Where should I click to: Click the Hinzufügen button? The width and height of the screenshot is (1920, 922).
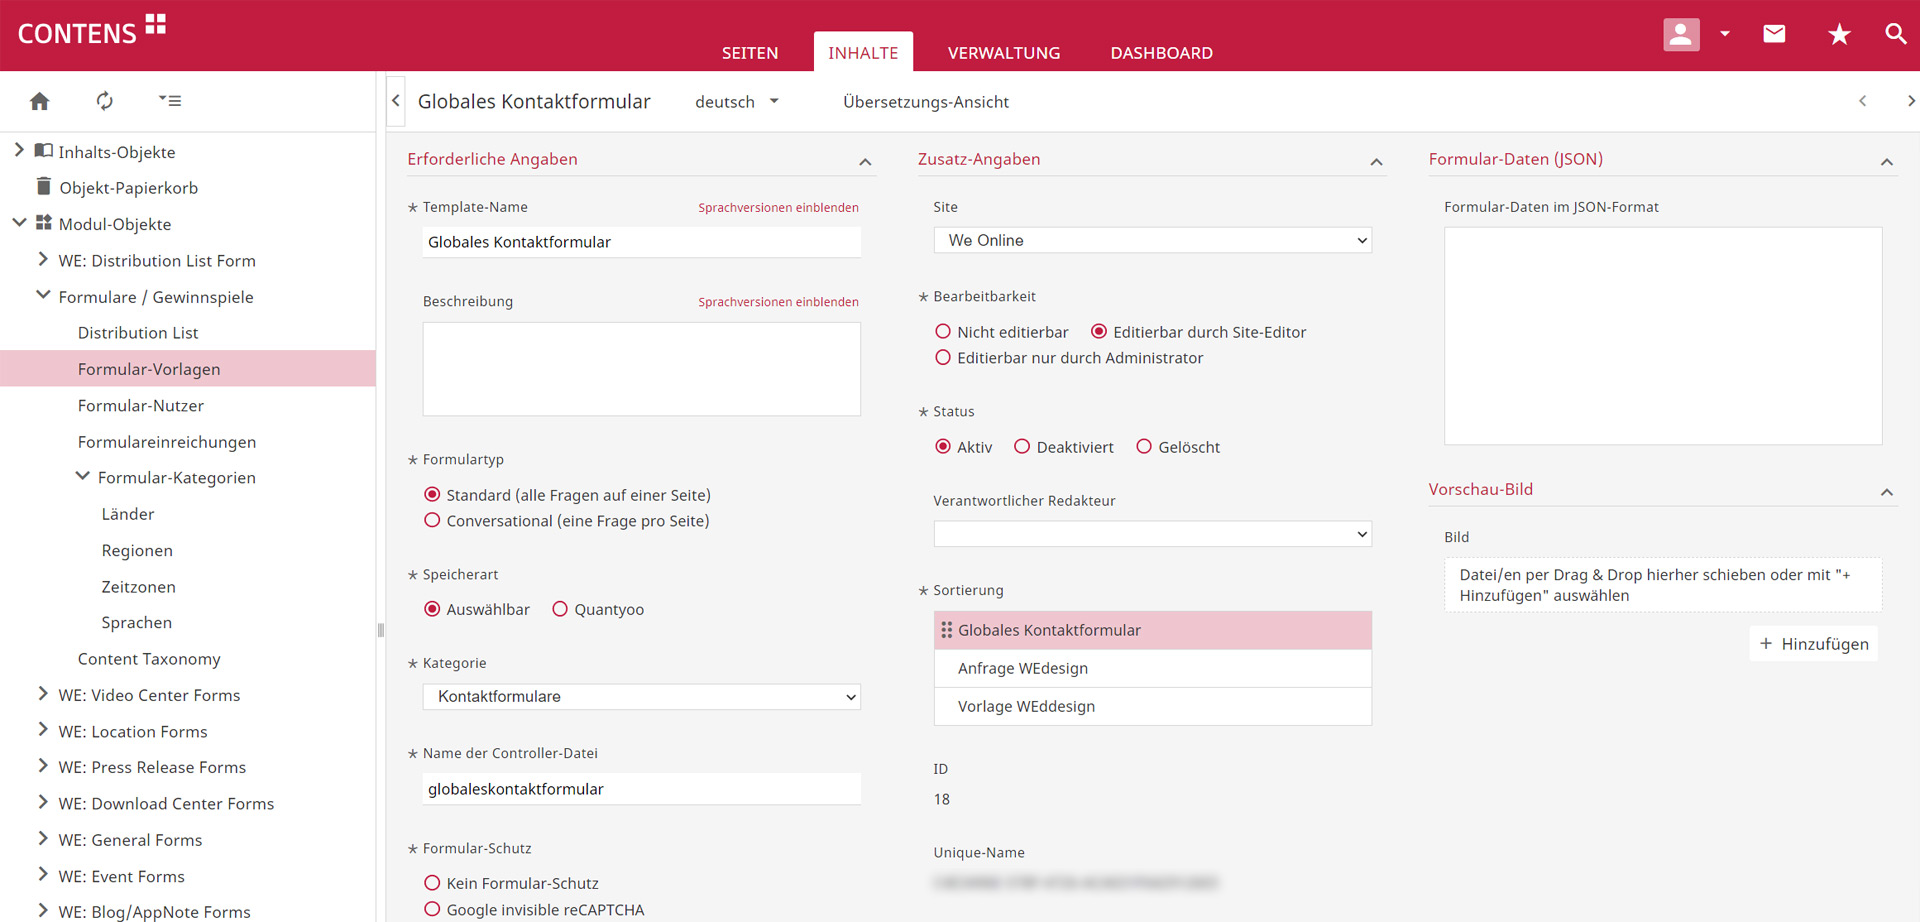(x=1813, y=644)
